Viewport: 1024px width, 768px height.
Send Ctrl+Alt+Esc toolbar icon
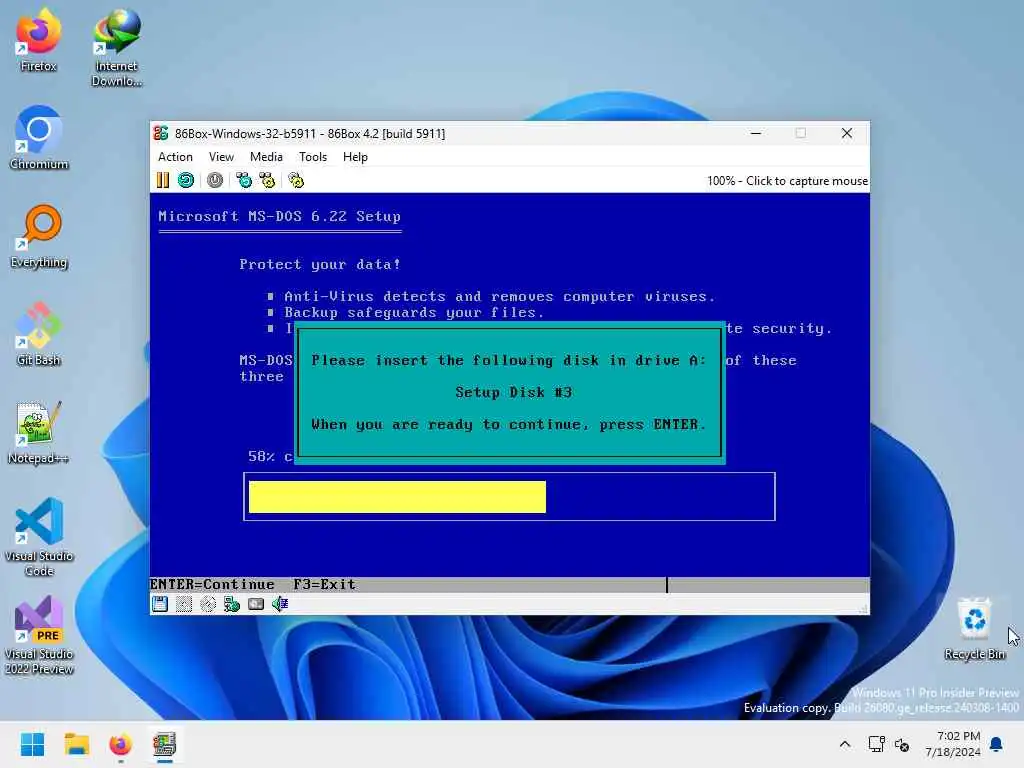click(x=267, y=180)
